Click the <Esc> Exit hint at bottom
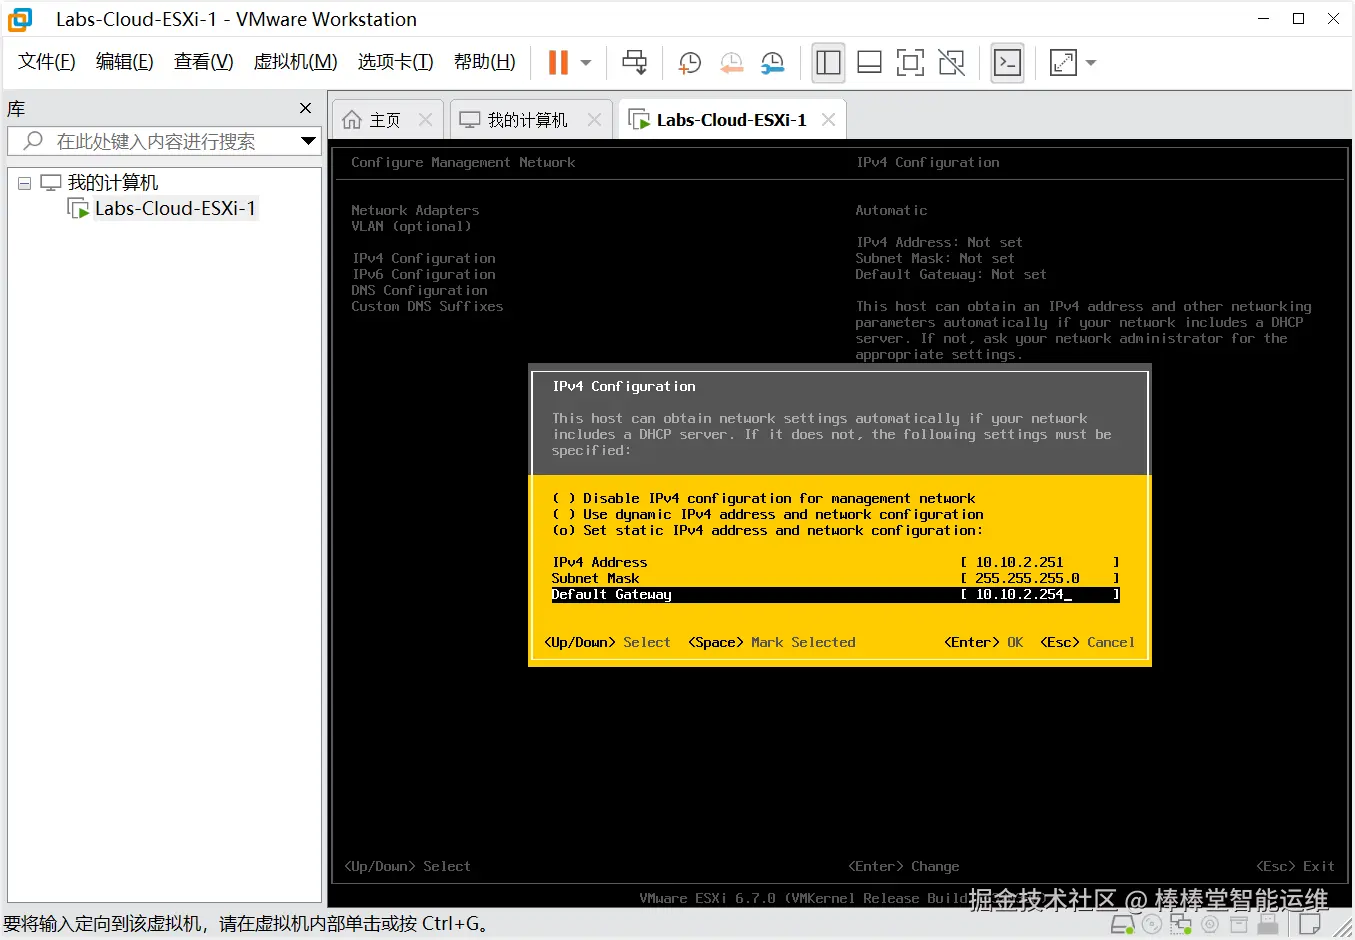This screenshot has height=940, width=1355. point(1295,866)
